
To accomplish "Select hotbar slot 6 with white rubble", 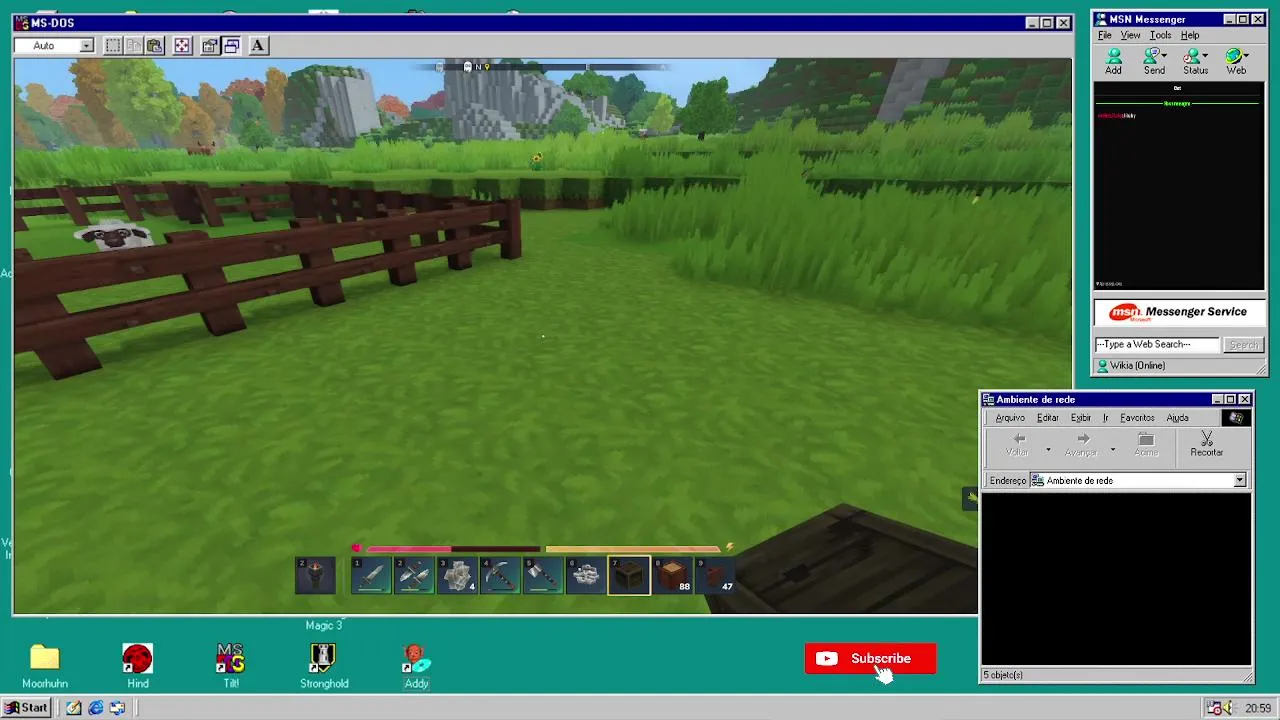I will 586,575.
